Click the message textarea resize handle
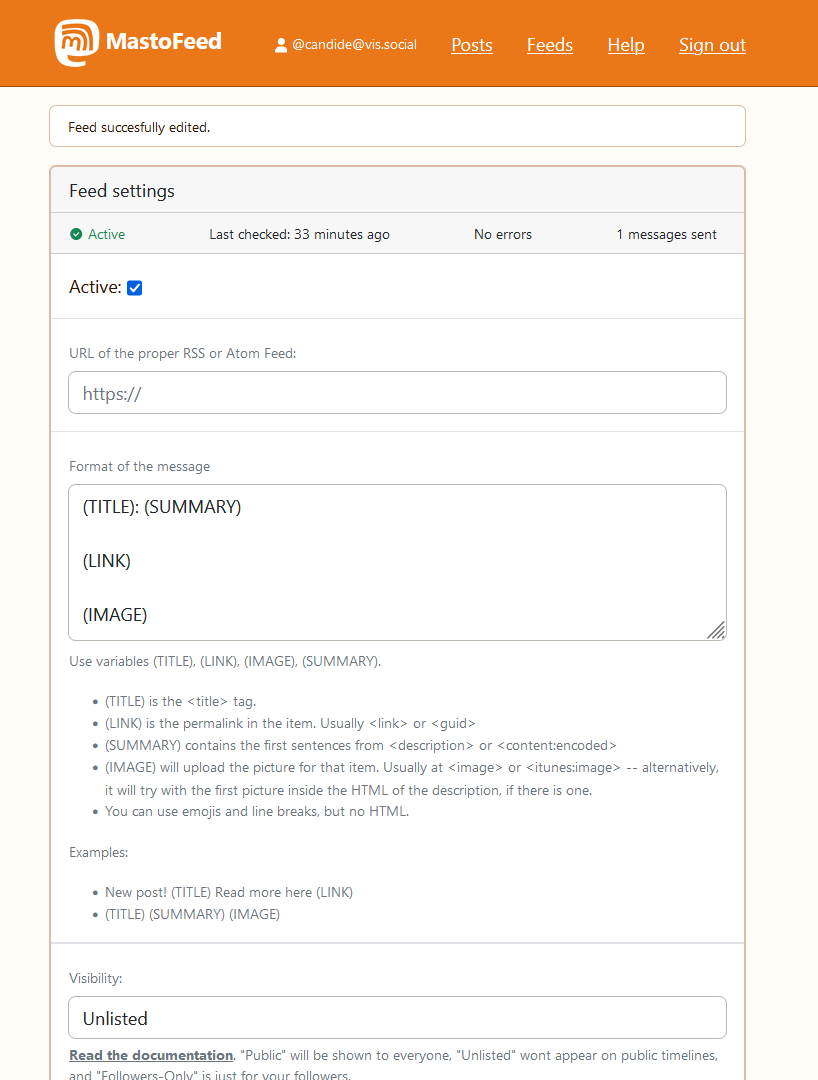The height and width of the screenshot is (1080, 818). (x=716, y=630)
